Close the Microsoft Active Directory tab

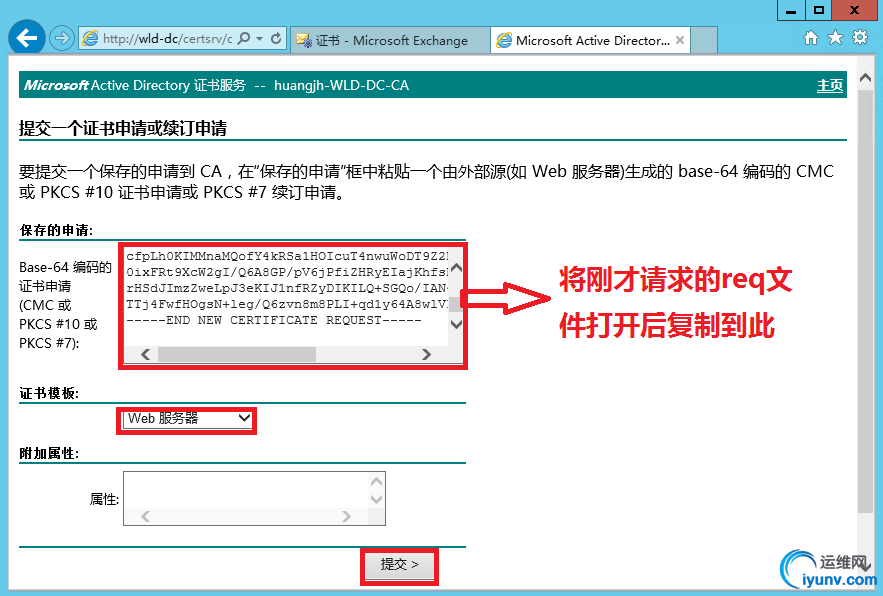pyautogui.click(x=680, y=40)
